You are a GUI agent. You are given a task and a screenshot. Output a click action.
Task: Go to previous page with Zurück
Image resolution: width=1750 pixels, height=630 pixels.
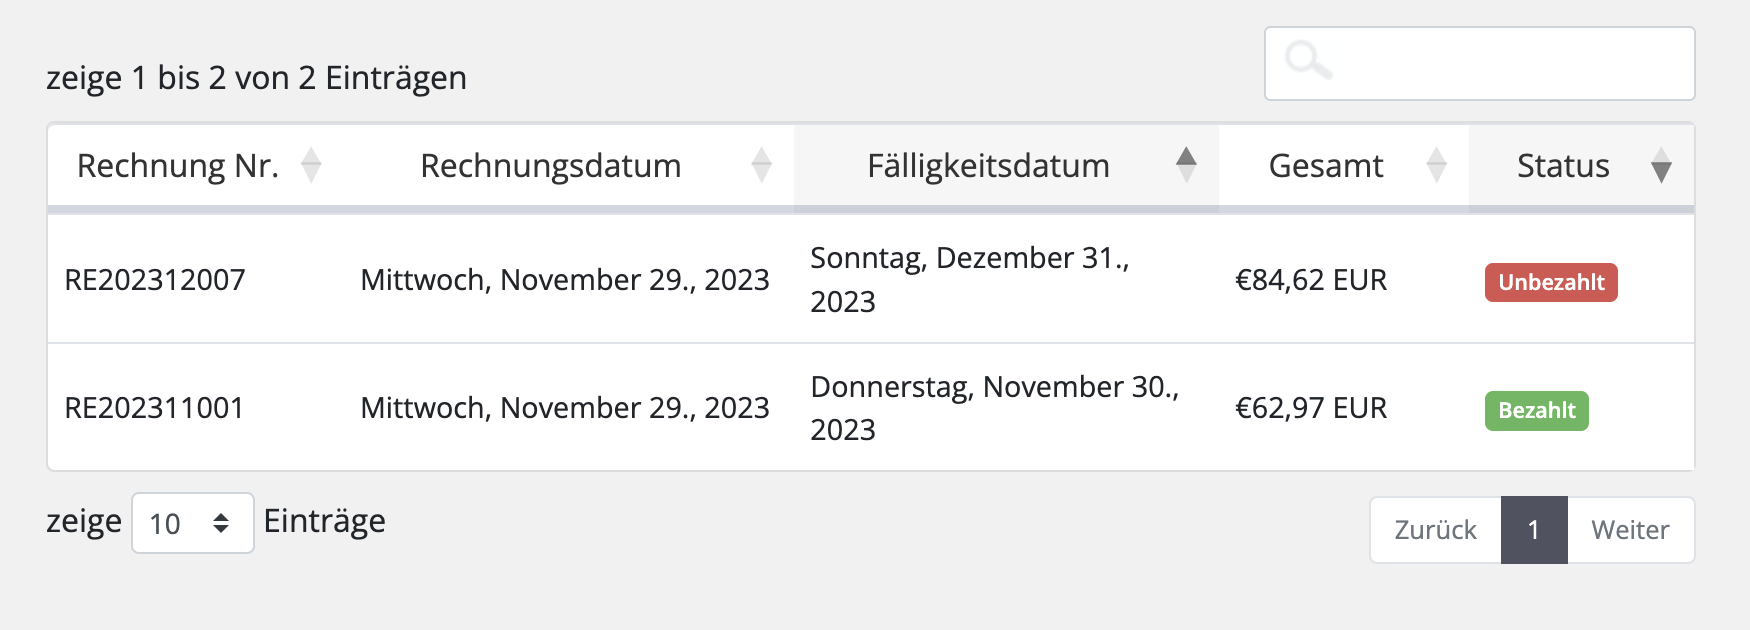pos(1435,530)
